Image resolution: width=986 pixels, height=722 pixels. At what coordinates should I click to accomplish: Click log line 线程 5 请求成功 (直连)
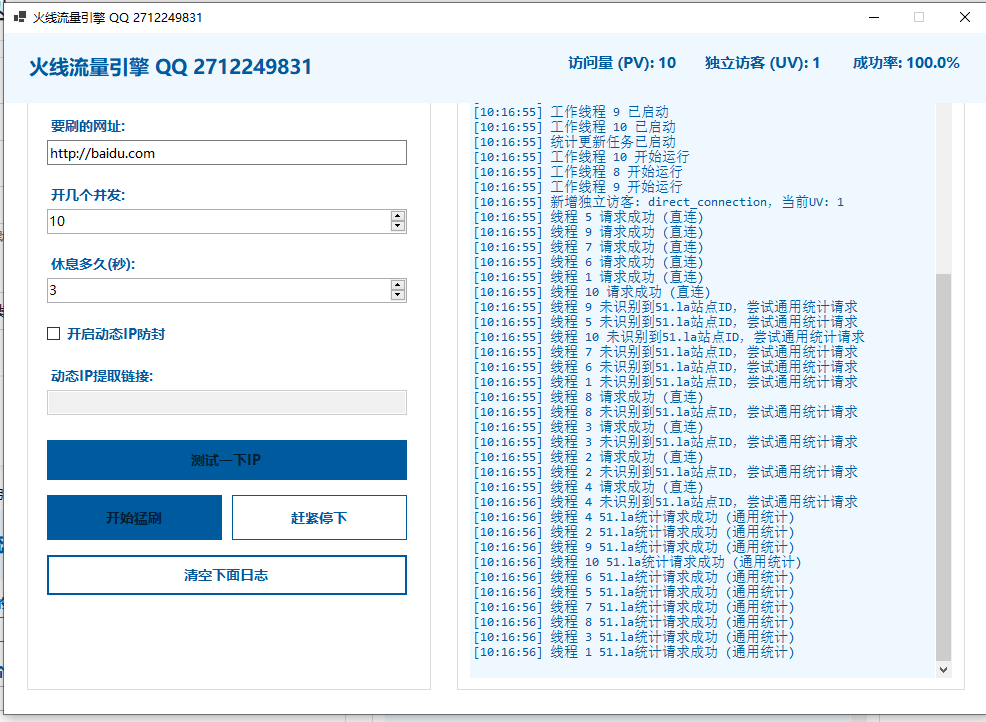coord(589,217)
